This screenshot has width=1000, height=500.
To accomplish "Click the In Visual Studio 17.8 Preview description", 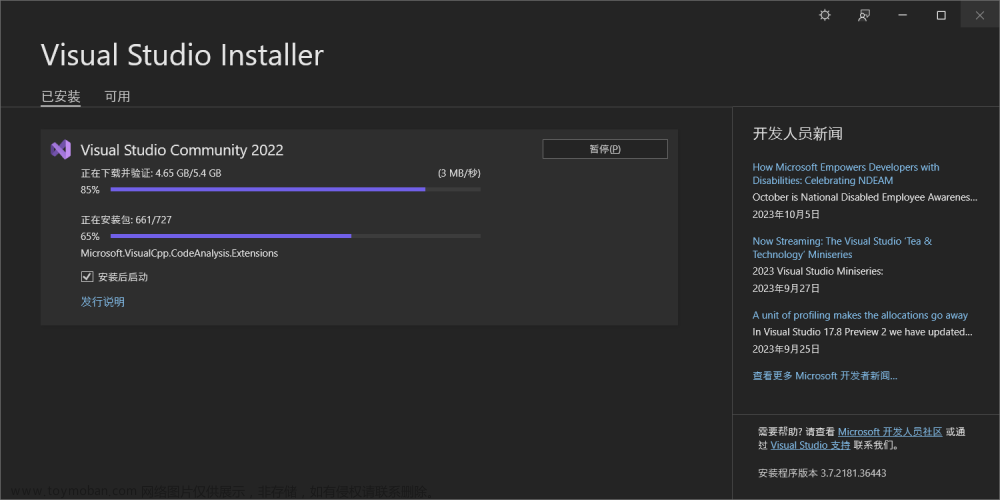I will click(x=862, y=332).
